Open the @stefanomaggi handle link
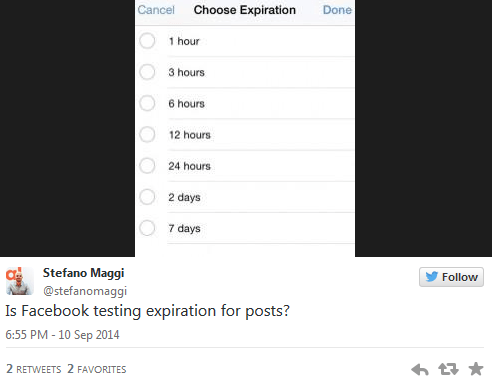Screen dimensions: 492x386 85,291
